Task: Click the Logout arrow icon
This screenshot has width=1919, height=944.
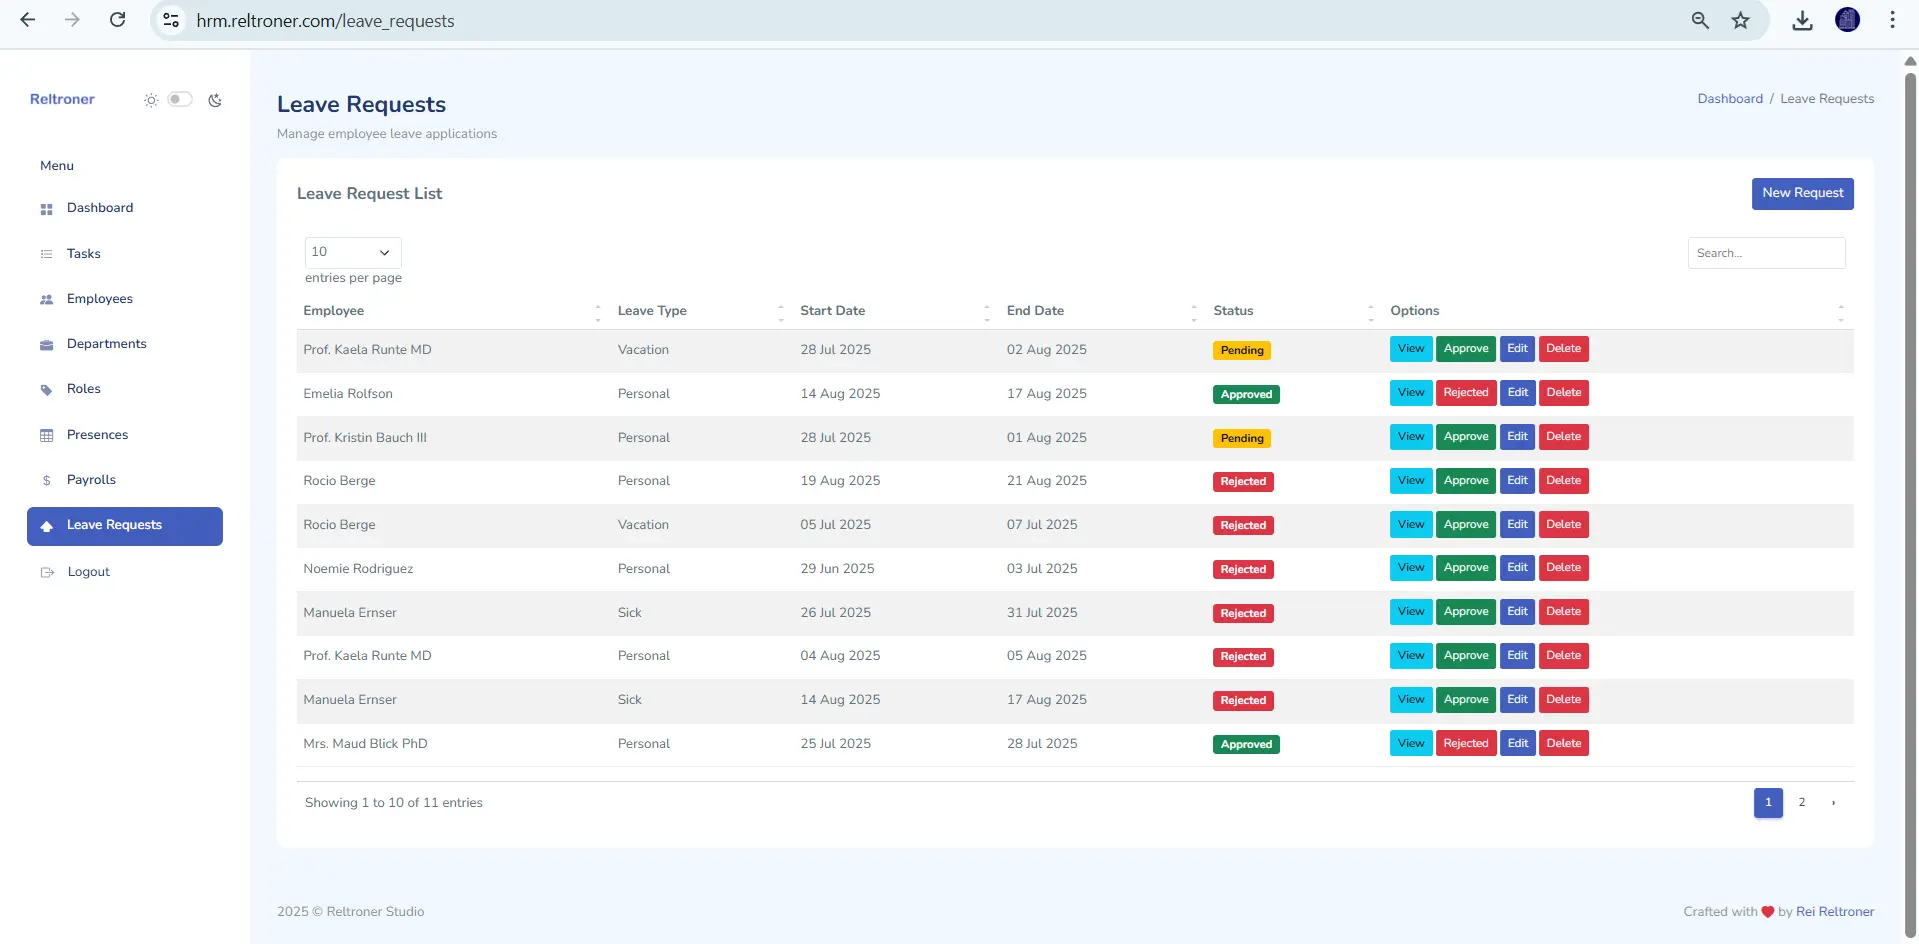Action: pyautogui.click(x=46, y=573)
